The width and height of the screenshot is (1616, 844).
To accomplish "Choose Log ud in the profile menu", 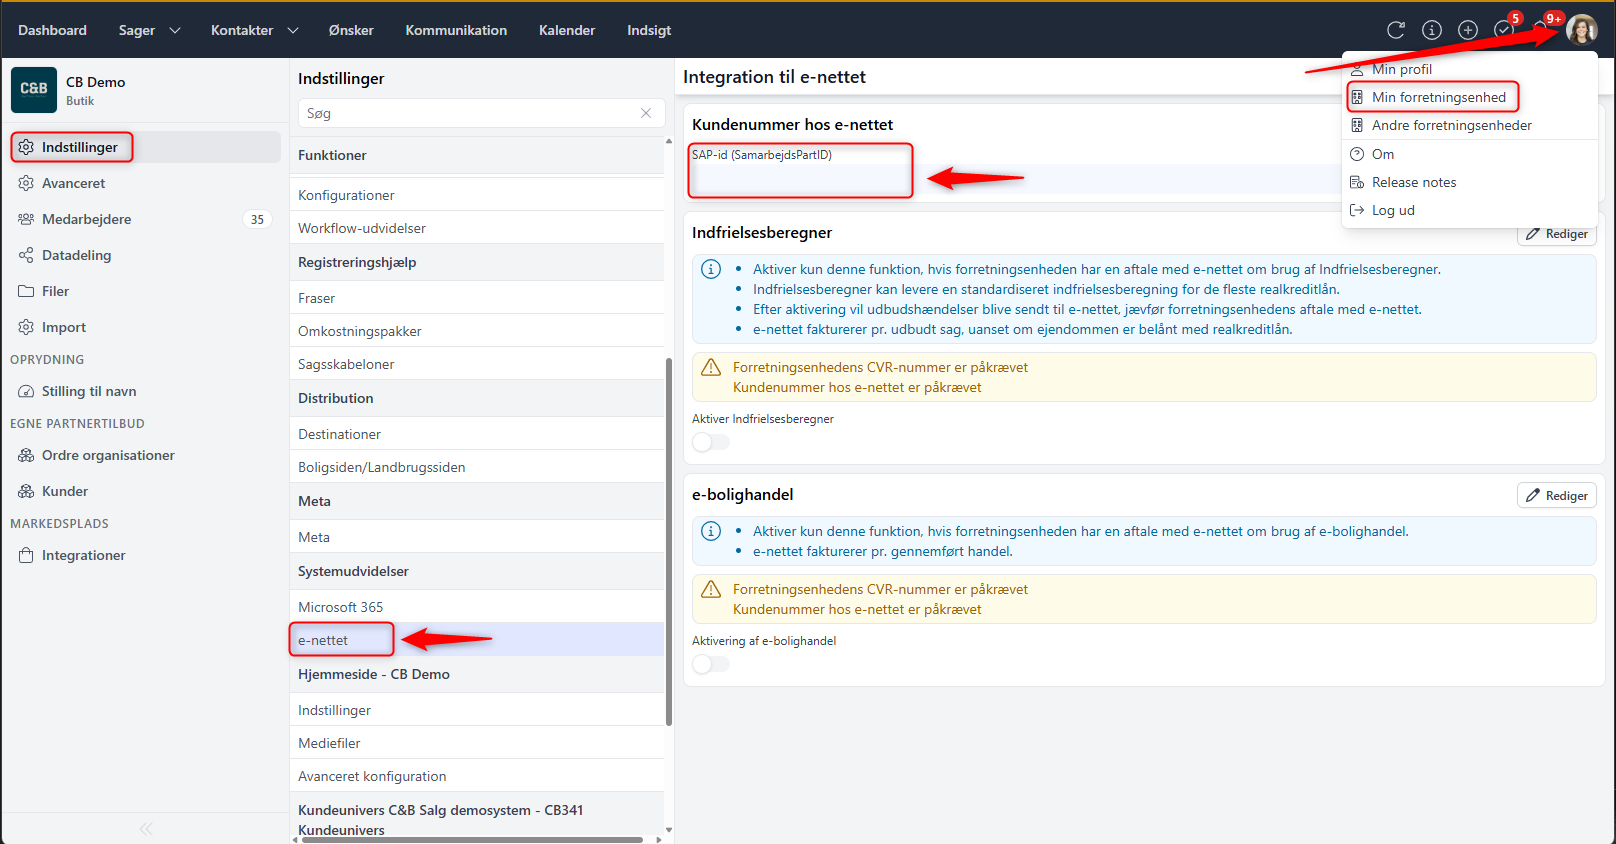I will pos(1392,210).
